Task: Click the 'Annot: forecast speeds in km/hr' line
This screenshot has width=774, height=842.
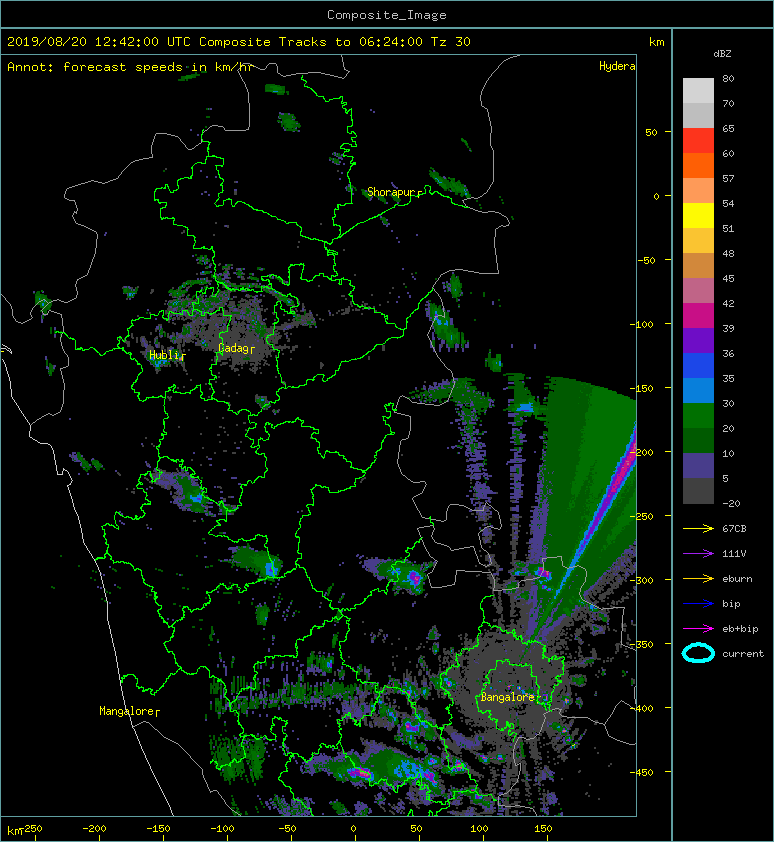Action: click(131, 67)
